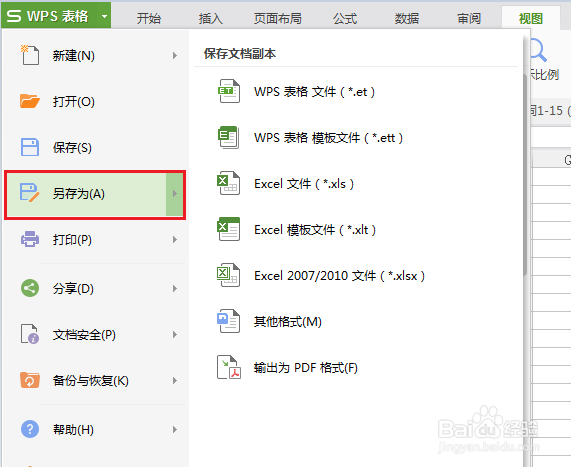
Task: Click the Excel template .xlt icon
Action: [228, 229]
